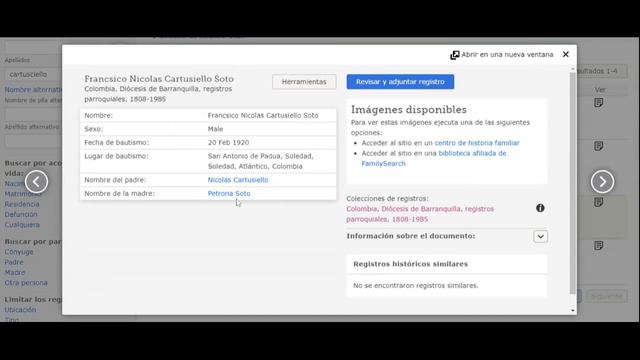Screen dimensions: 640x360
Task: Close the record details dialog
Action: point(566,54)
